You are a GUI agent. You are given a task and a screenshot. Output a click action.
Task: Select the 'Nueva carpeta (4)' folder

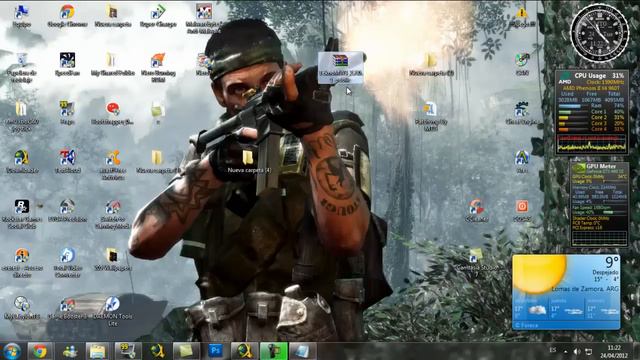pyautogui.click(x=248, y=161)
